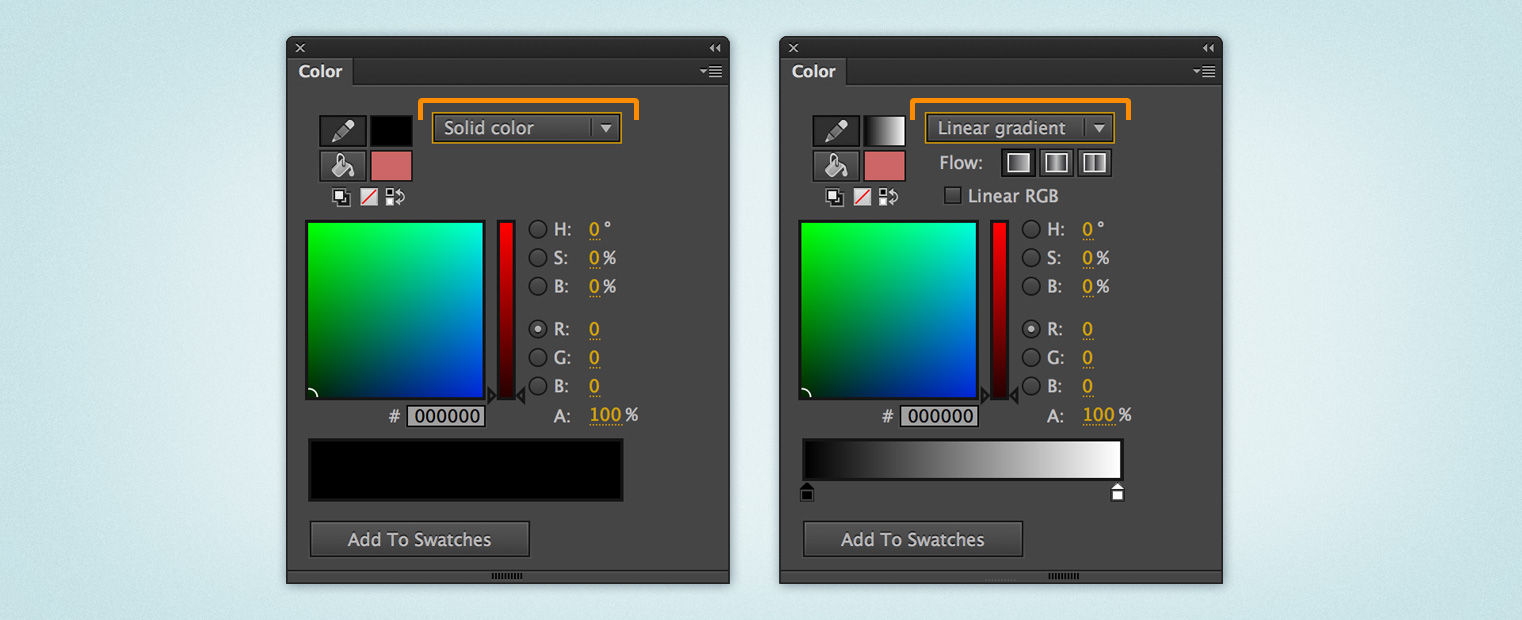Click Black and White icon in Solid color panel
The width and height of the screenshot is (1522, 620).
tap(341, 197)
